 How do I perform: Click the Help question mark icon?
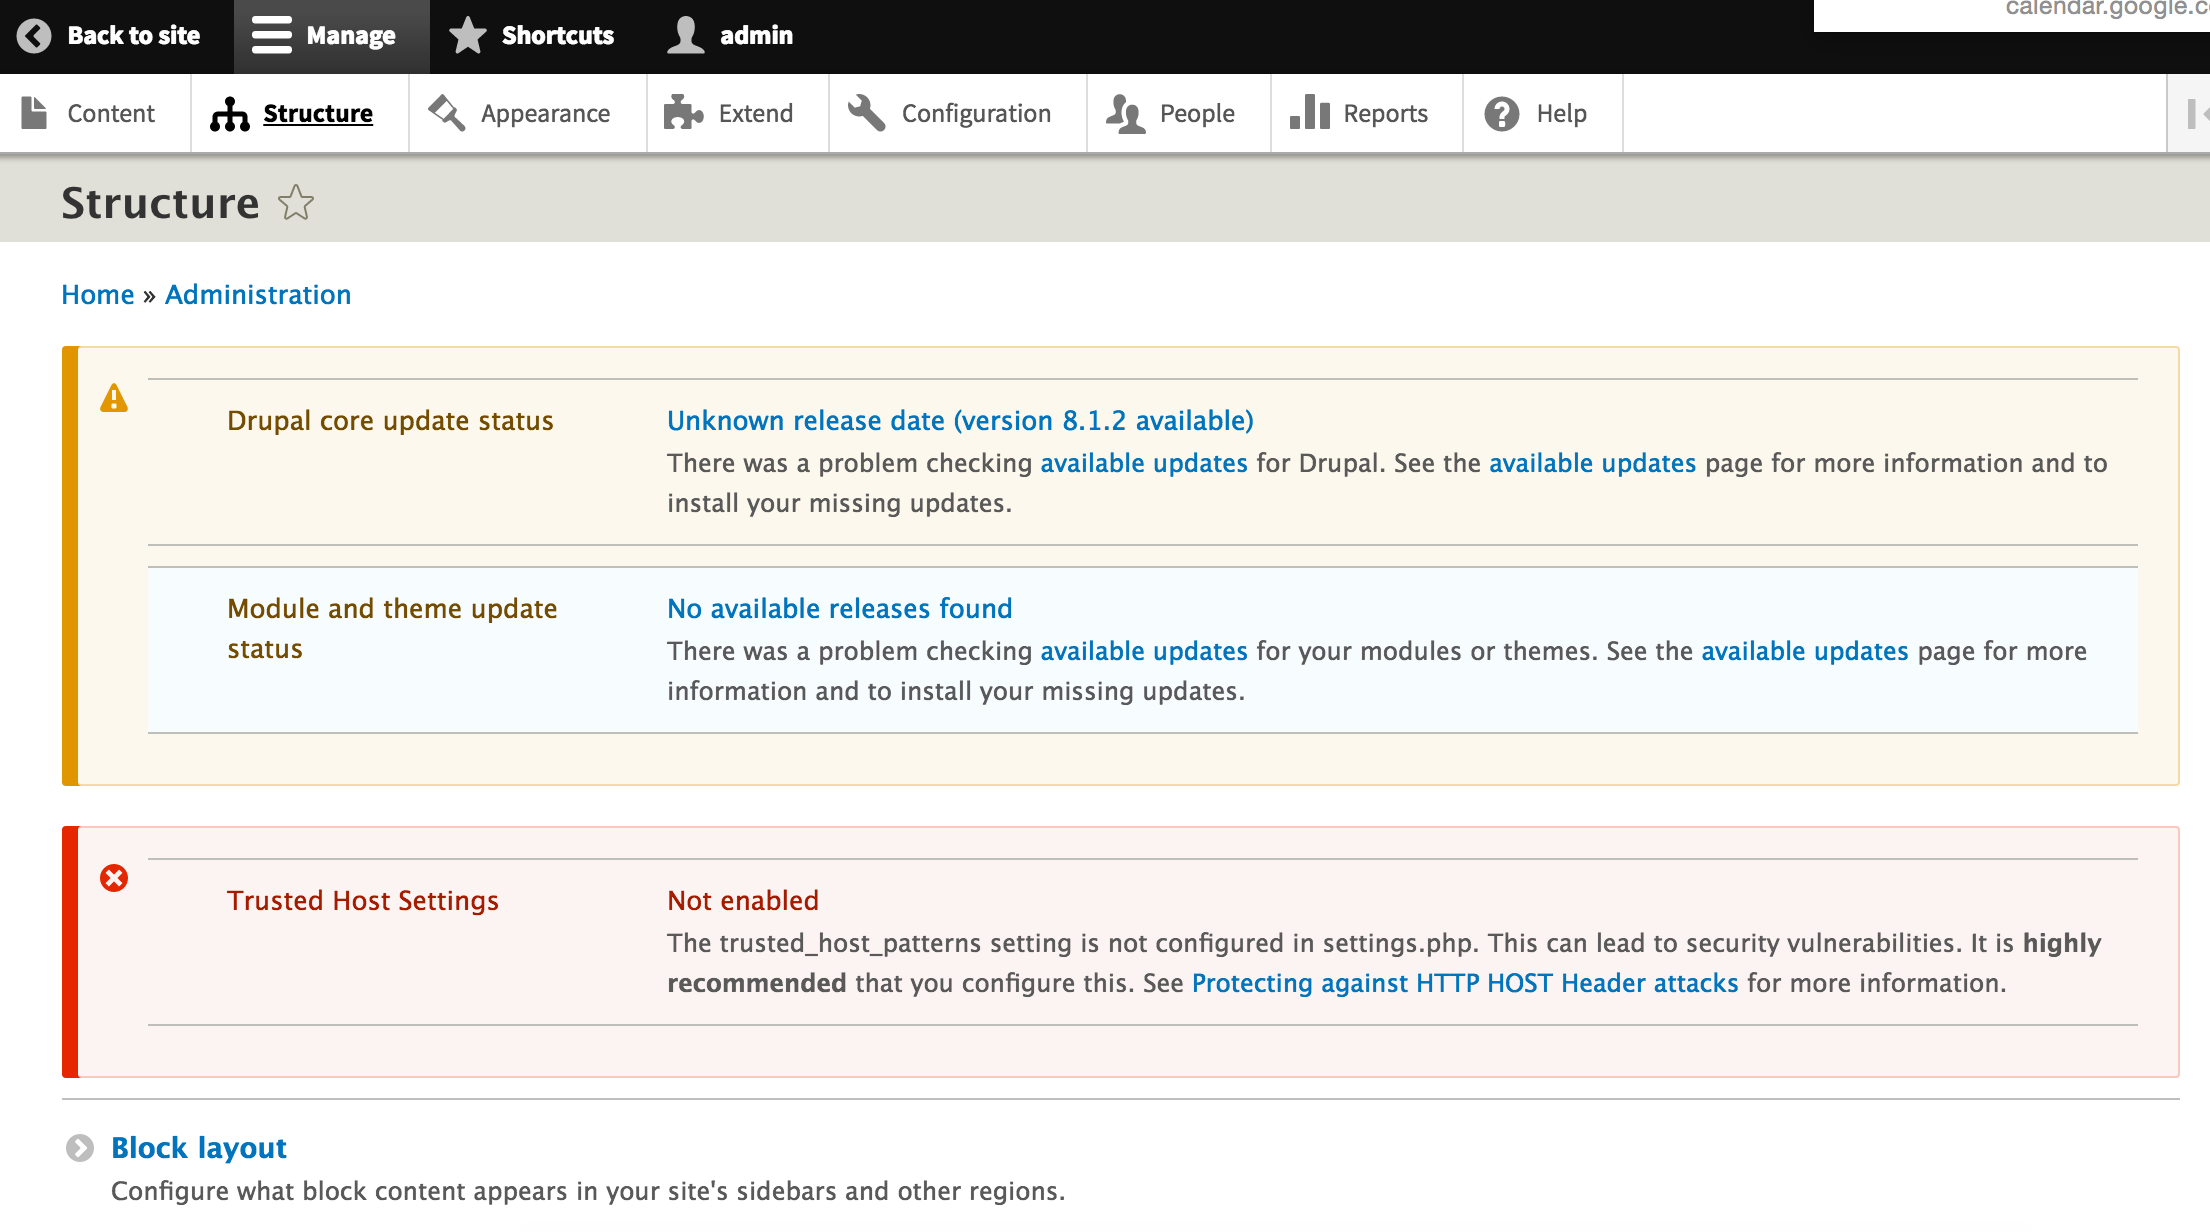[x=1502, y=114]
